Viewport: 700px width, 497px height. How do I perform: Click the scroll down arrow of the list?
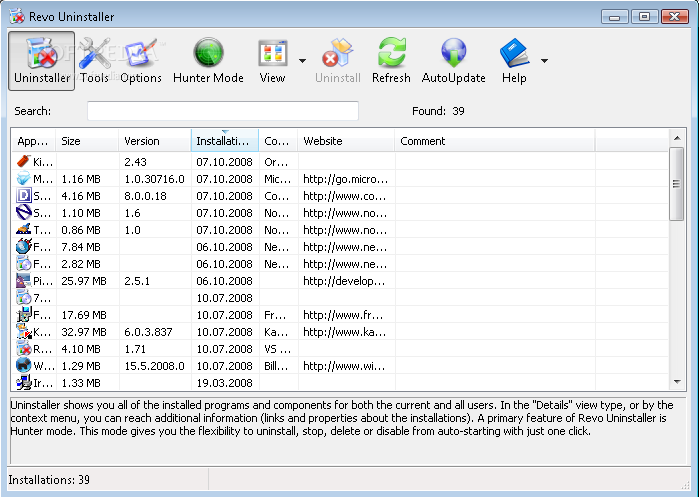(677, 382)
